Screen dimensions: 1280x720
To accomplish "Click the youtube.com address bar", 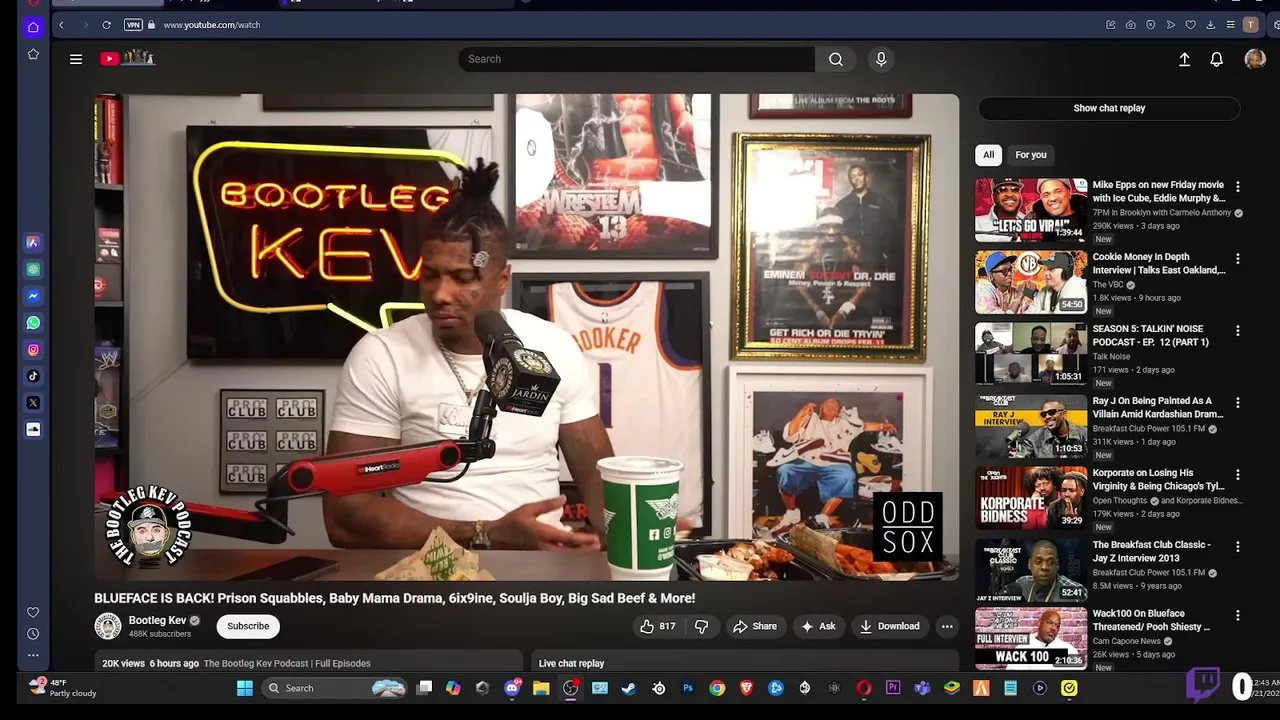I will point(211,25).
